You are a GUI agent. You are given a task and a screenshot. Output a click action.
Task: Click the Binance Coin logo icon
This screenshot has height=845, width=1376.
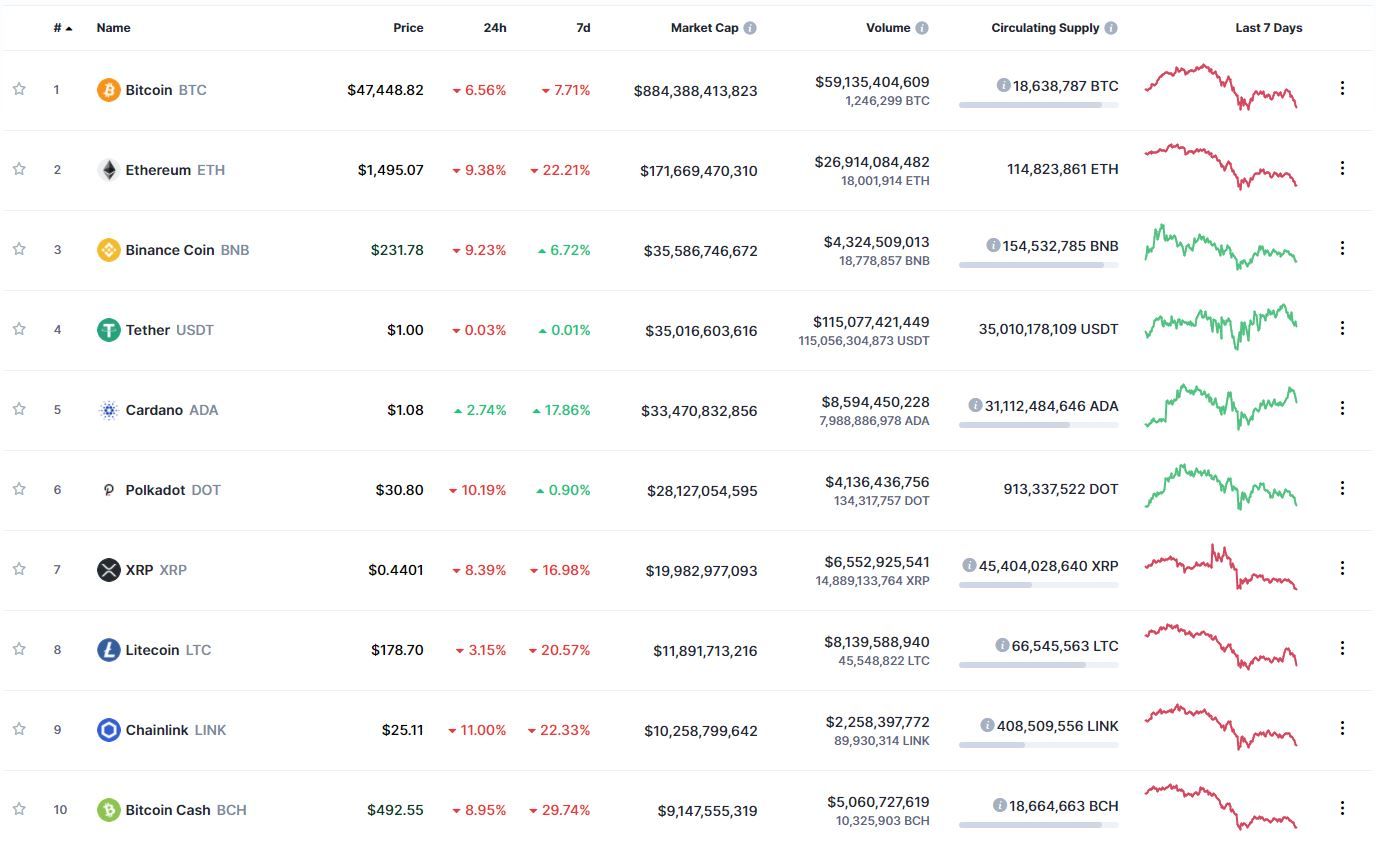point(108,250)
